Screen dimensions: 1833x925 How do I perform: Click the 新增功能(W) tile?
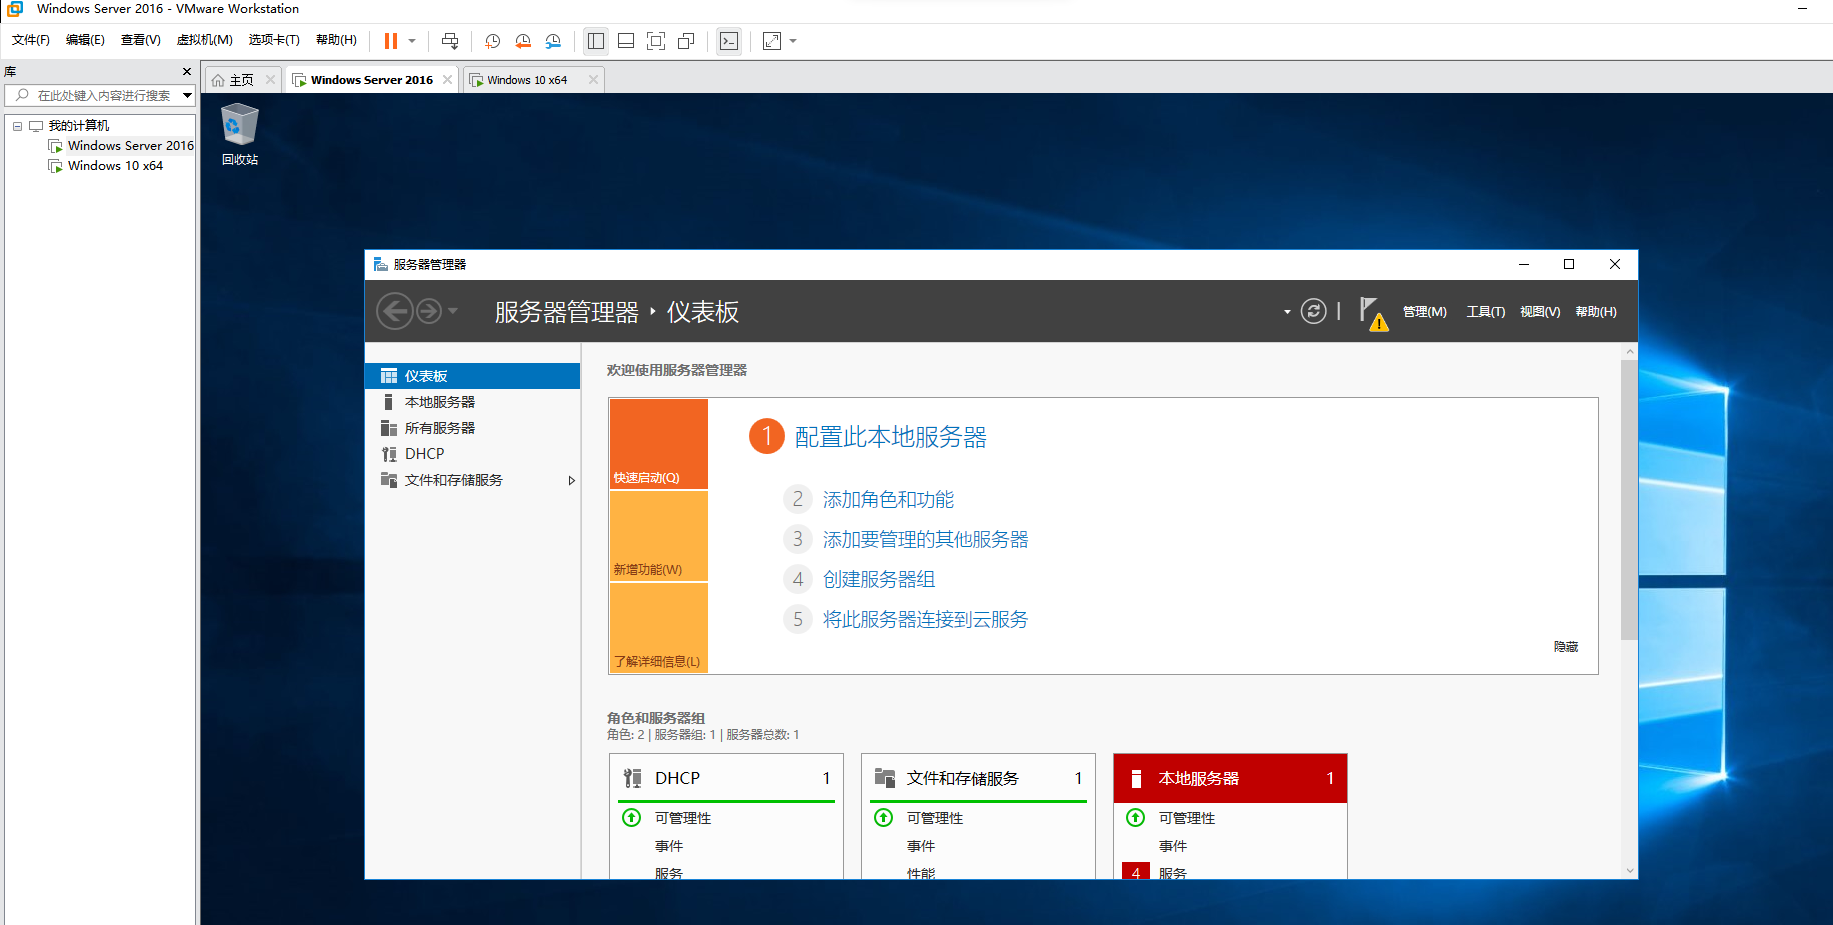pos(658,536)
